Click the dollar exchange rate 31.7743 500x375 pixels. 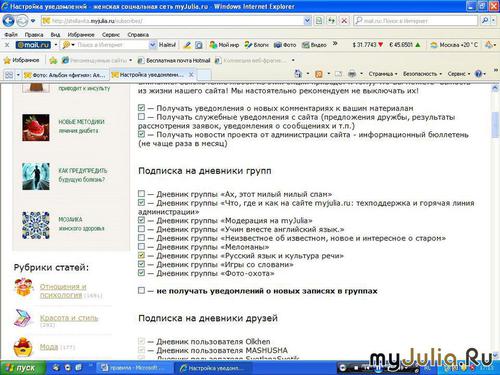(368, 45)
